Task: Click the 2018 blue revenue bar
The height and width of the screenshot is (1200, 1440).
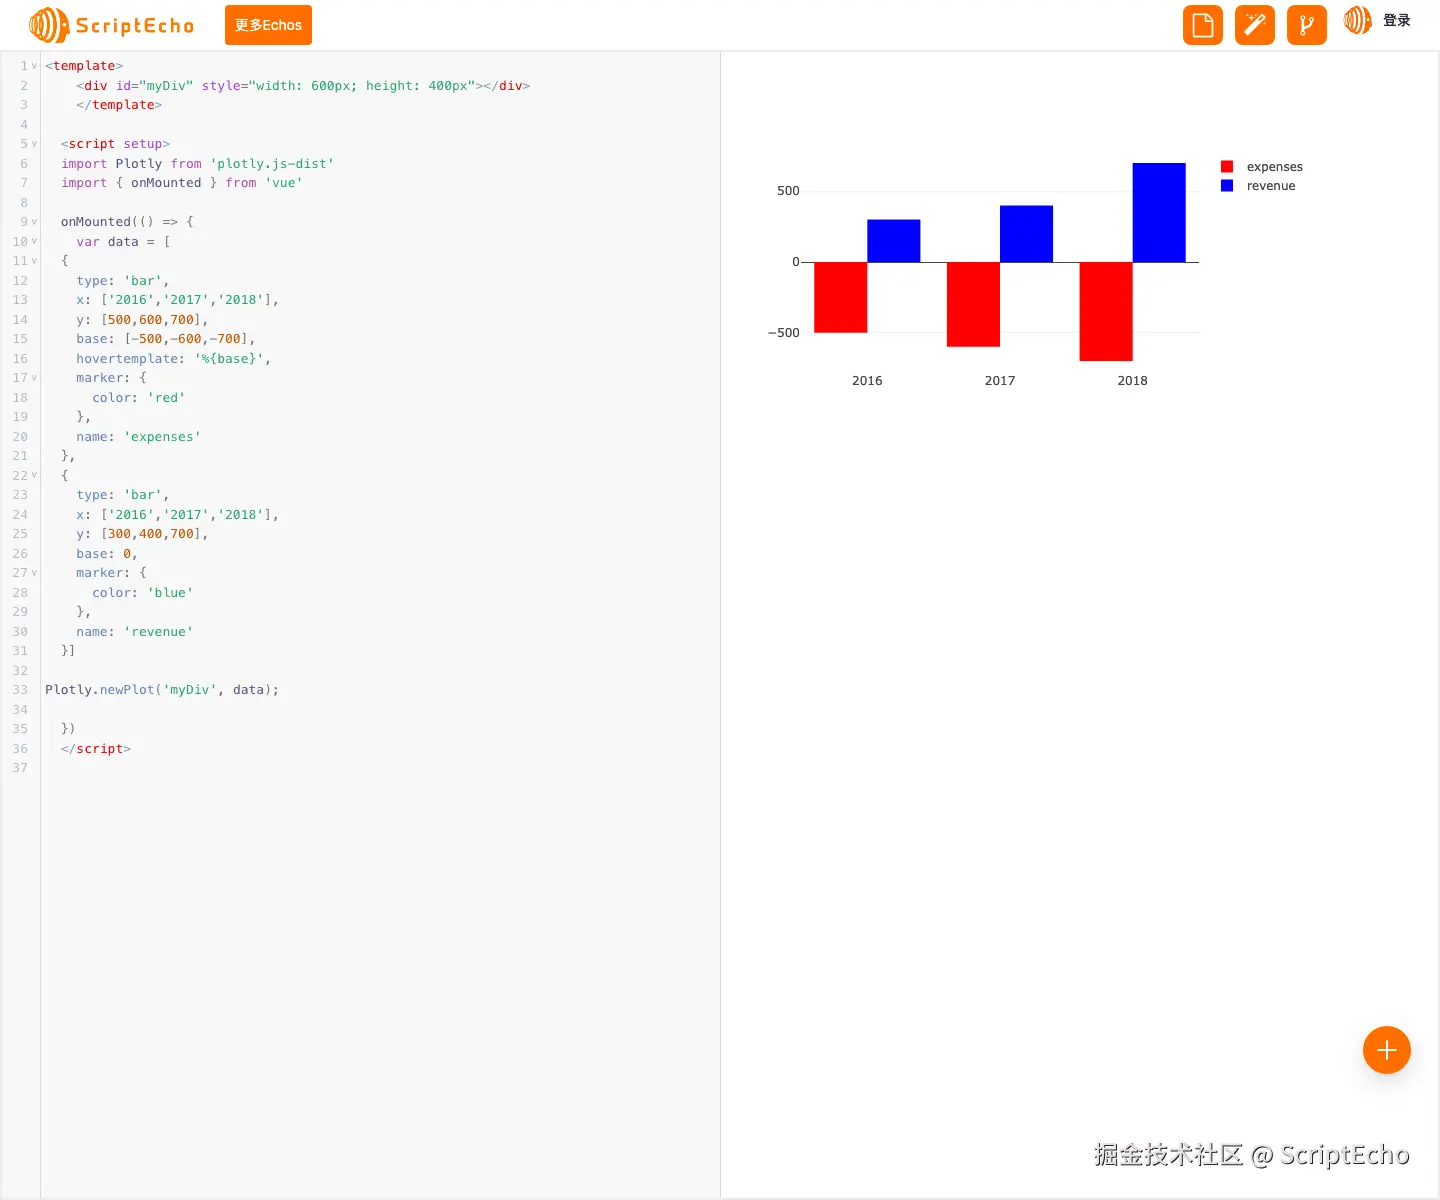Action: [1159, 212]
